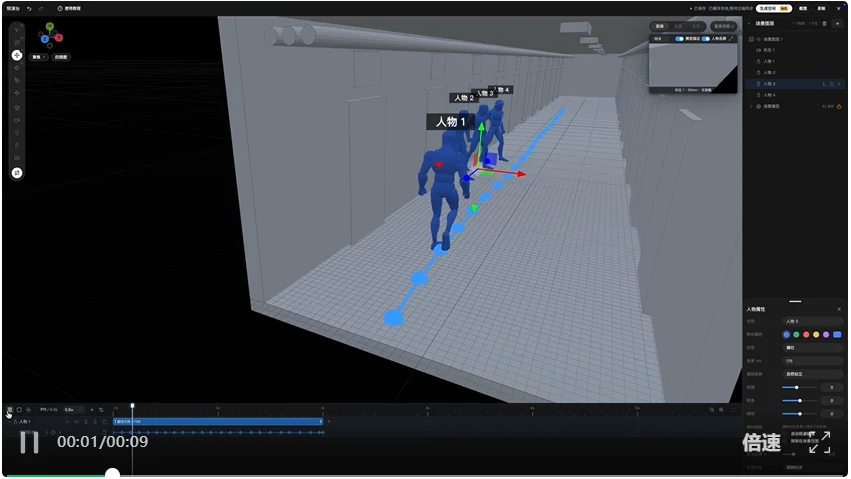The width and height of the screenshot is (851, 479).
Task: Tick the second checkbox in movement path options
Action: click(x=786, y=441)
